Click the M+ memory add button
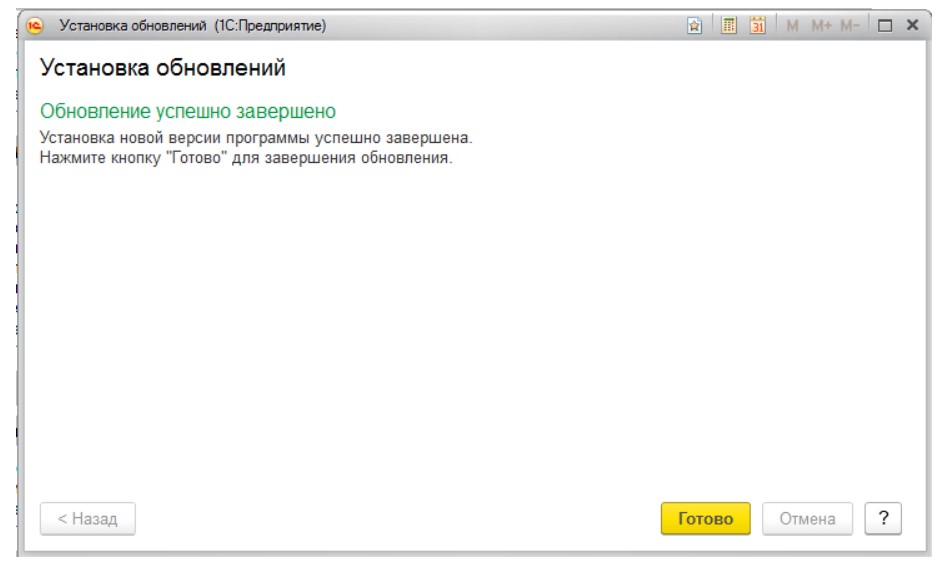945x569 pixels. coord(821,25)
